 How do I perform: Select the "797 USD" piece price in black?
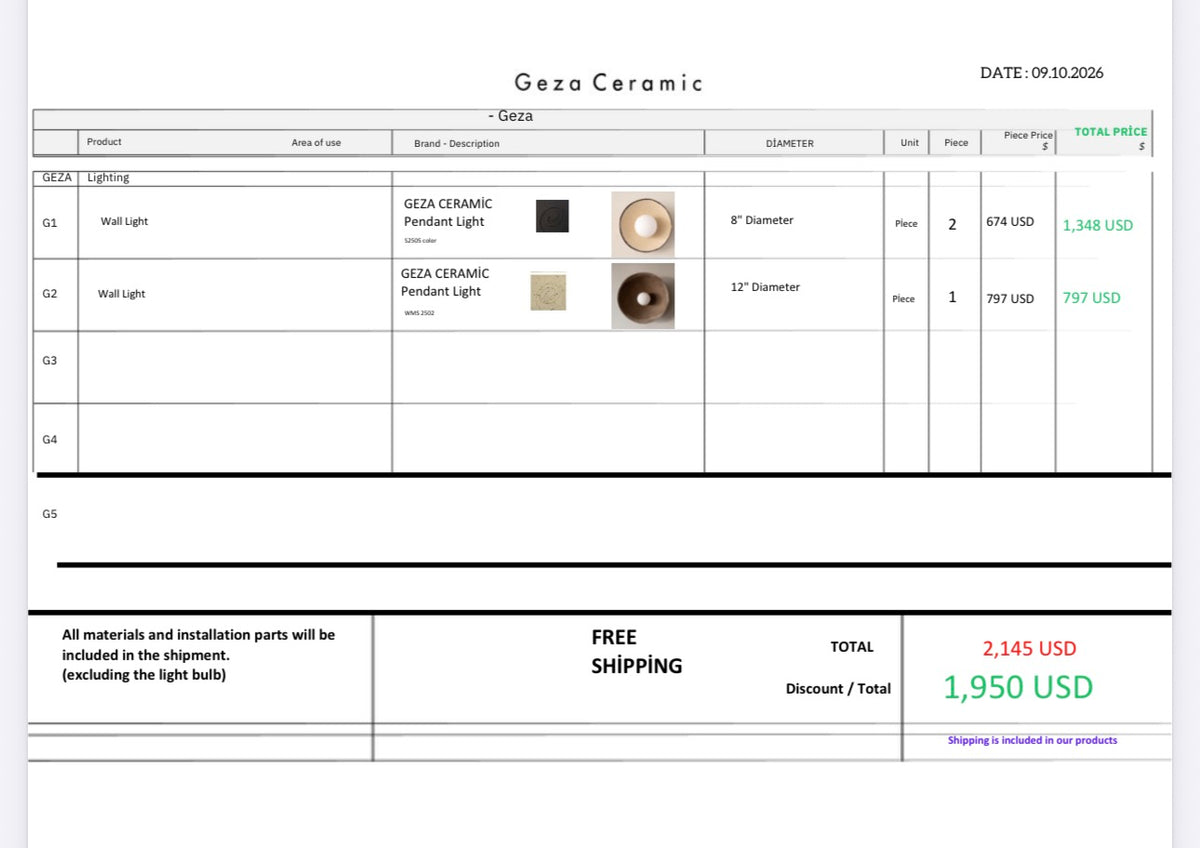[x=1010, y=299]
